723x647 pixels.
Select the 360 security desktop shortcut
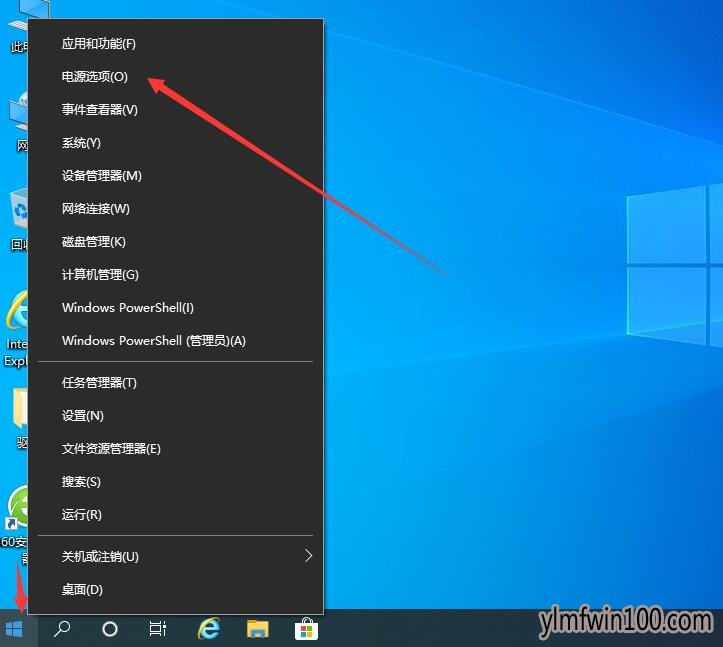point(17,523)
